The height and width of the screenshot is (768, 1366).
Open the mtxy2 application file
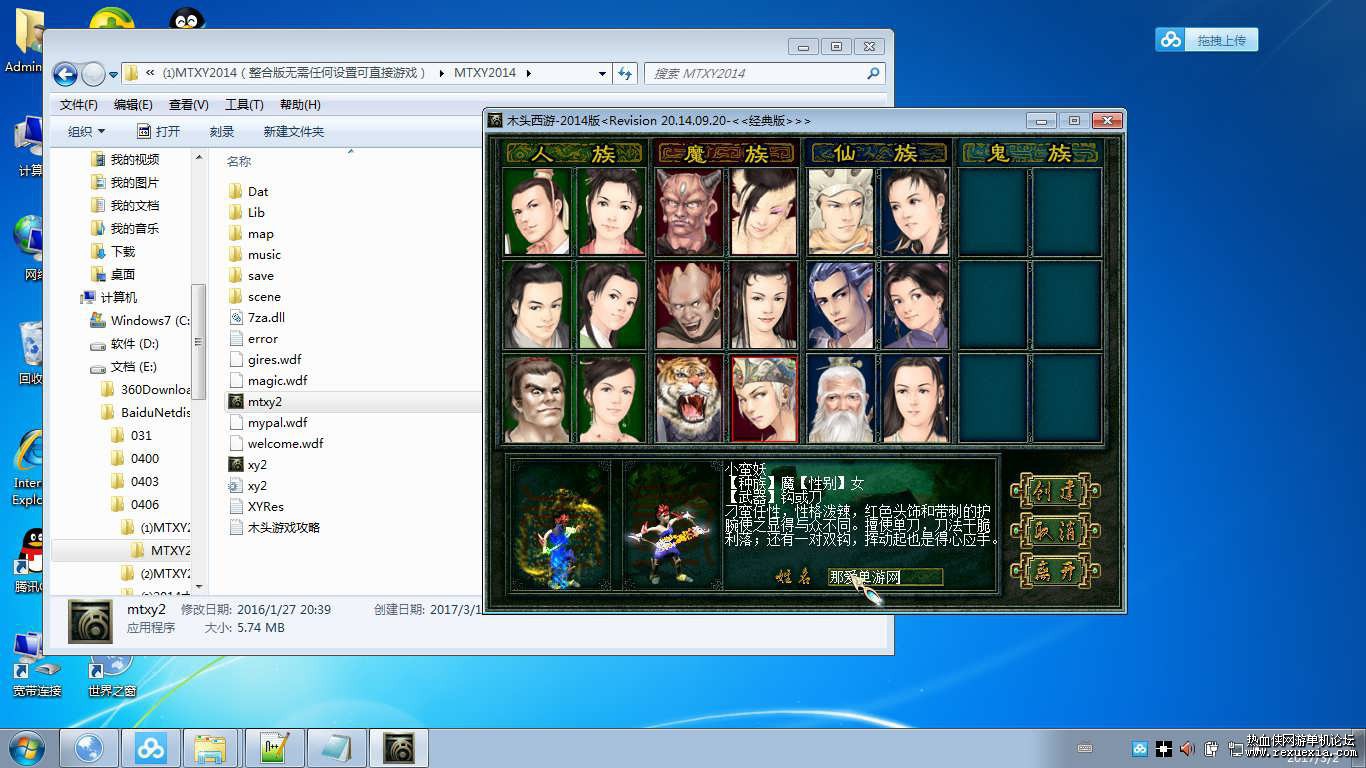(265, 401)
